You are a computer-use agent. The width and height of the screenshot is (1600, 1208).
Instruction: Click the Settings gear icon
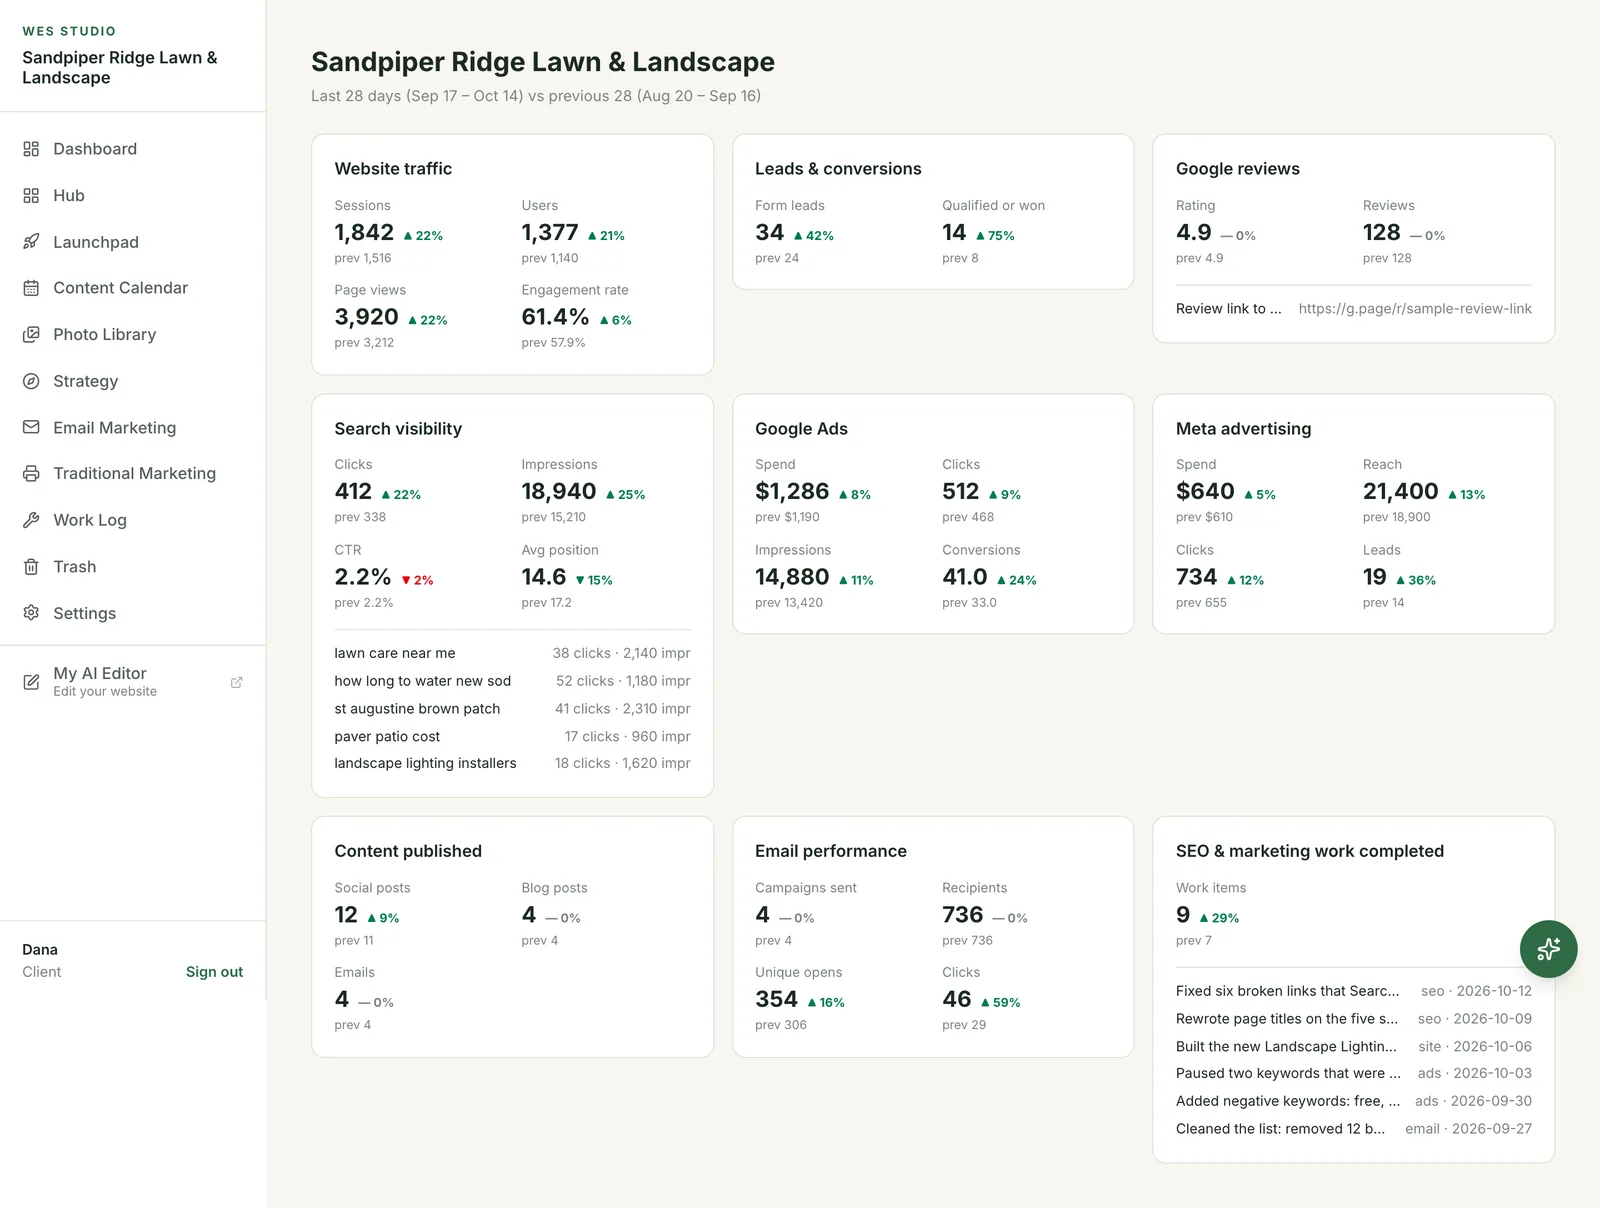(31, 613)
